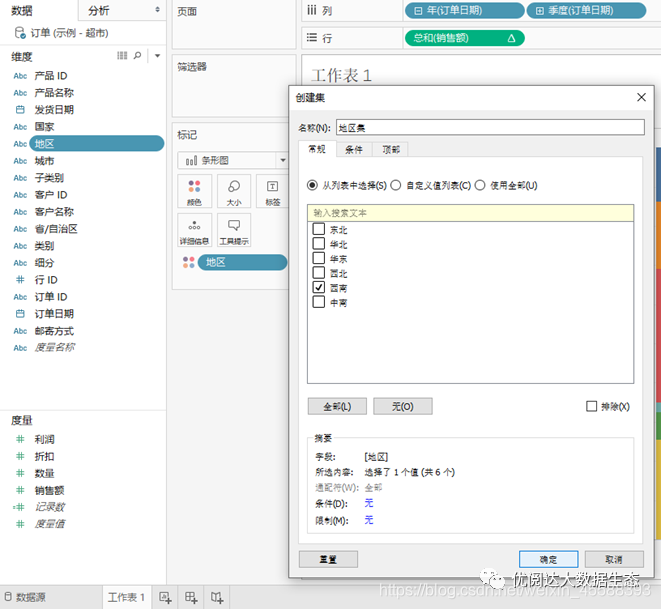Click the calendar icon of 发货日期
The width and height of the screenshot is (661, 609).
click(x=20, y=110)
